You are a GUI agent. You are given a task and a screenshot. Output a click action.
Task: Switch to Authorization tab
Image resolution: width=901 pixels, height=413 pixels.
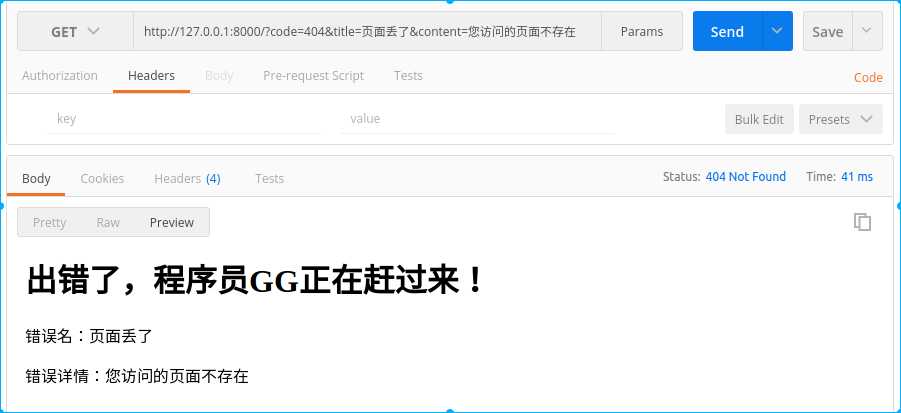pyautogui.click(x=60, y=76)
